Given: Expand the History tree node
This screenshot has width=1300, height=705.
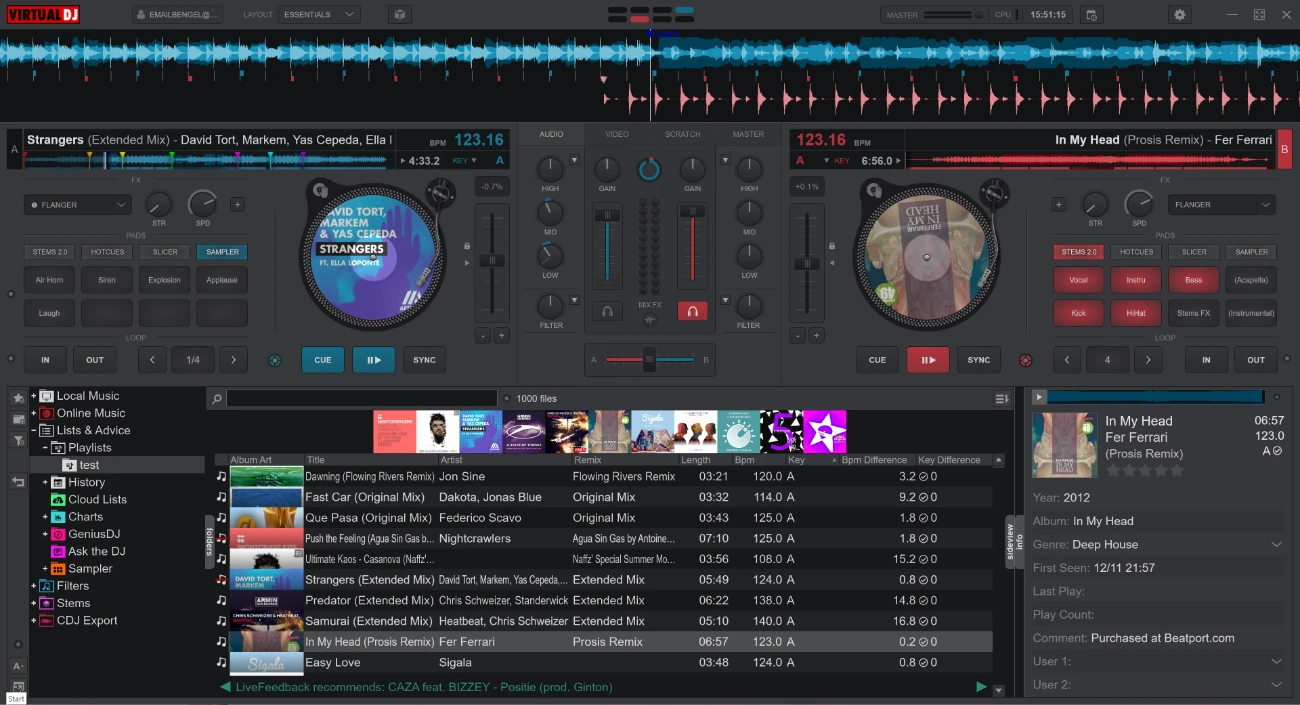Looking at the screenshot, I should (46, 482).
